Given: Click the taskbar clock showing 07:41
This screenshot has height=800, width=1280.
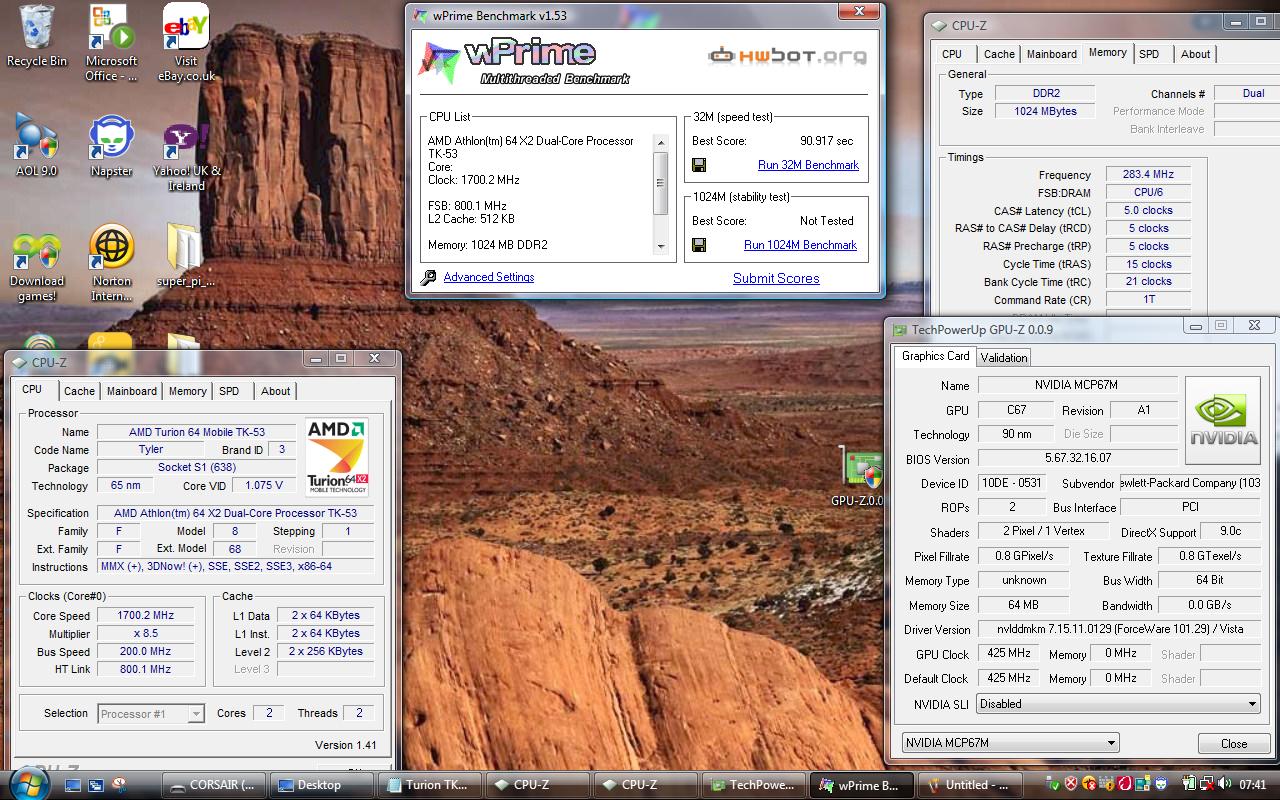Looking at the screenshot, I should (1251, 785).
